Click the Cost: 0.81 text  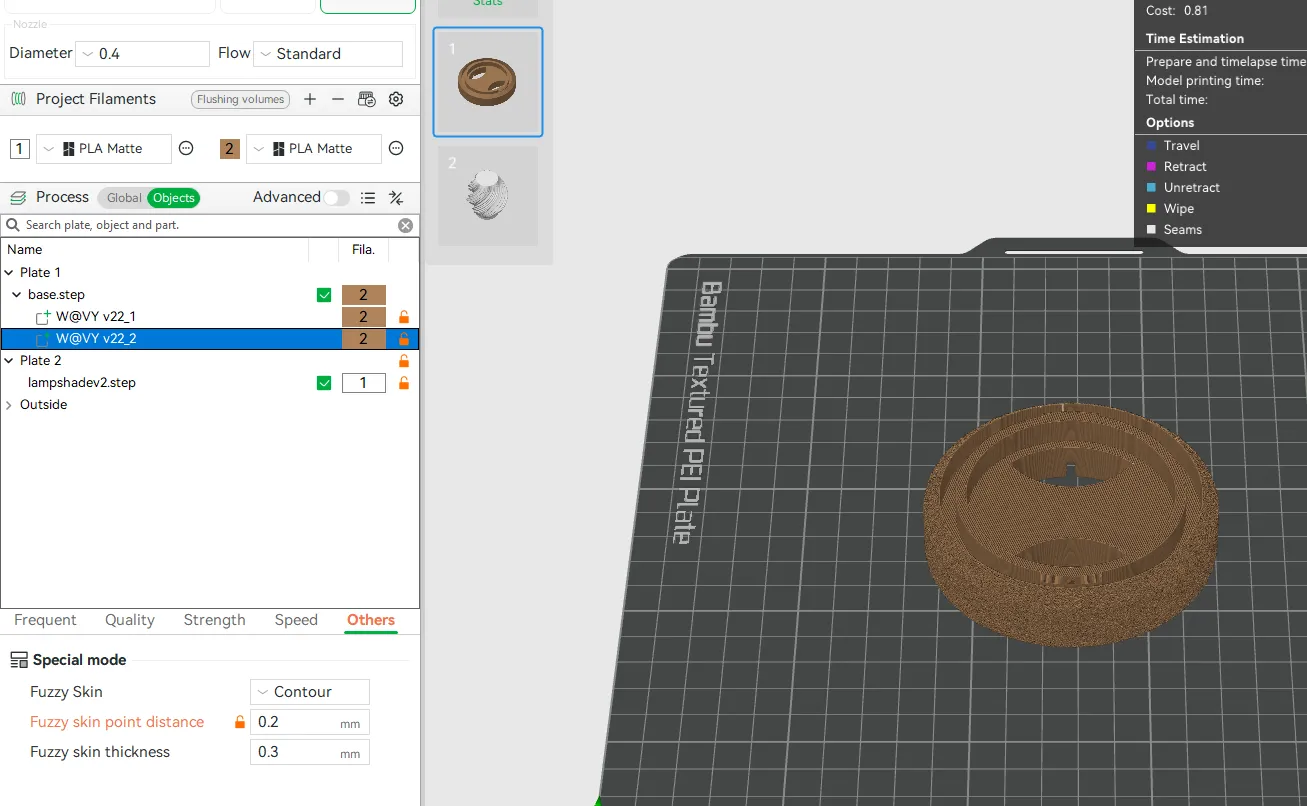(x=1177, y=11)
